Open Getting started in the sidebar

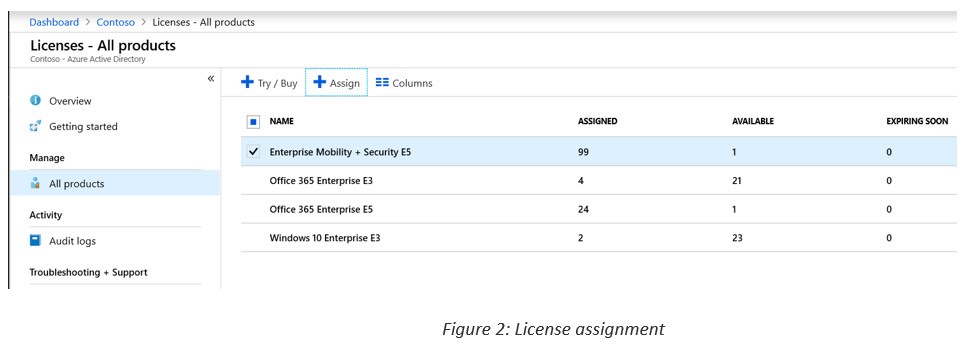click(x=74, y=127)
